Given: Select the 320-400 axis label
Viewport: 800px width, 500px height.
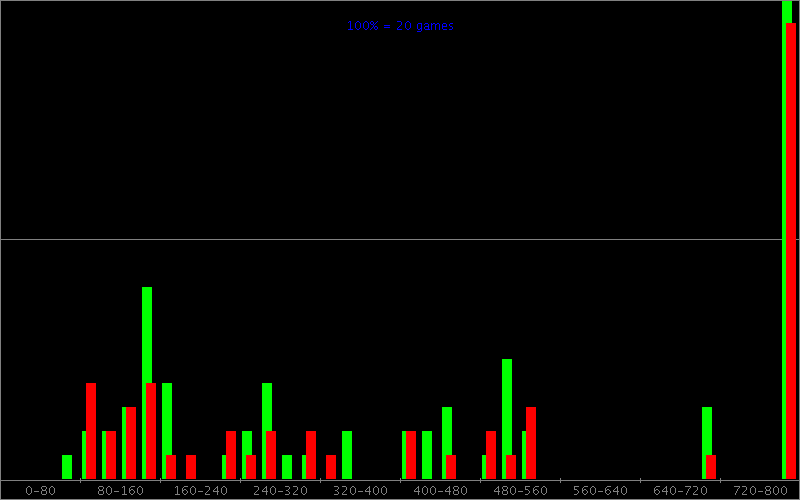Looking at the screenshot, I should [360, 491].
